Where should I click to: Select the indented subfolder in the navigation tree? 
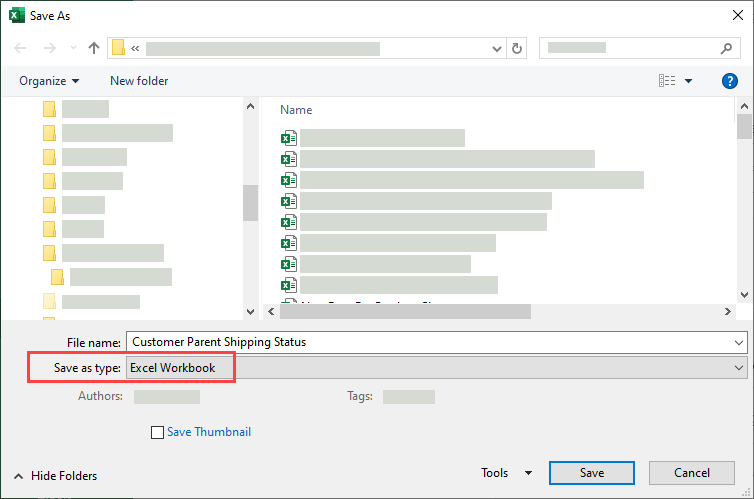(x=111, y=277)
